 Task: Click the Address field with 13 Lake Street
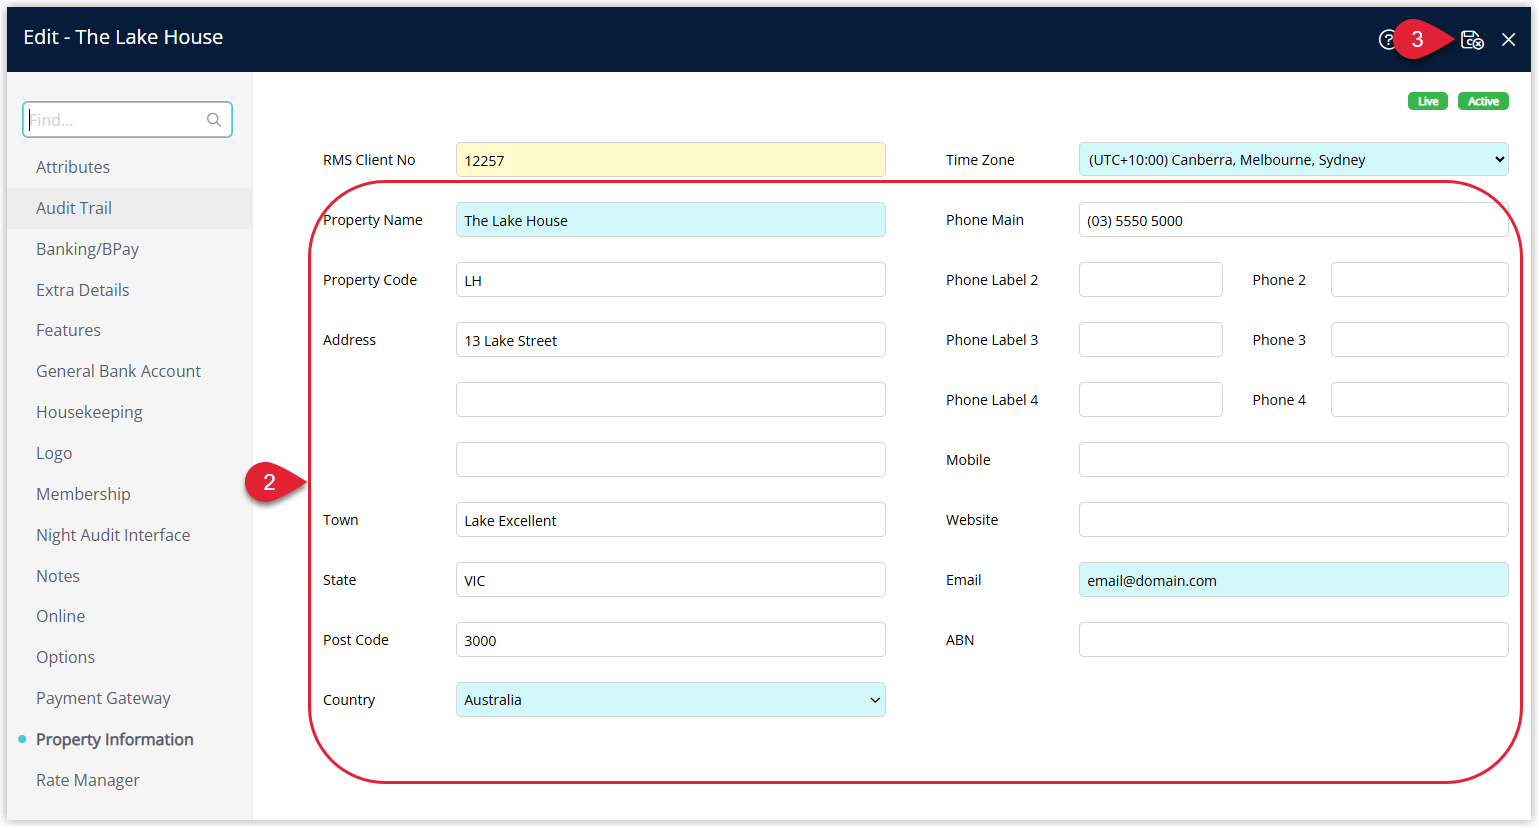point(670,340)
